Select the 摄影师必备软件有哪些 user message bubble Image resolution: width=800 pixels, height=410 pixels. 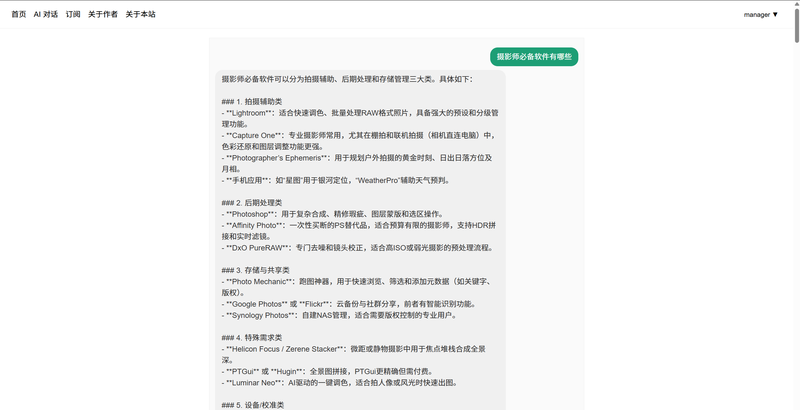pos(534,57)
